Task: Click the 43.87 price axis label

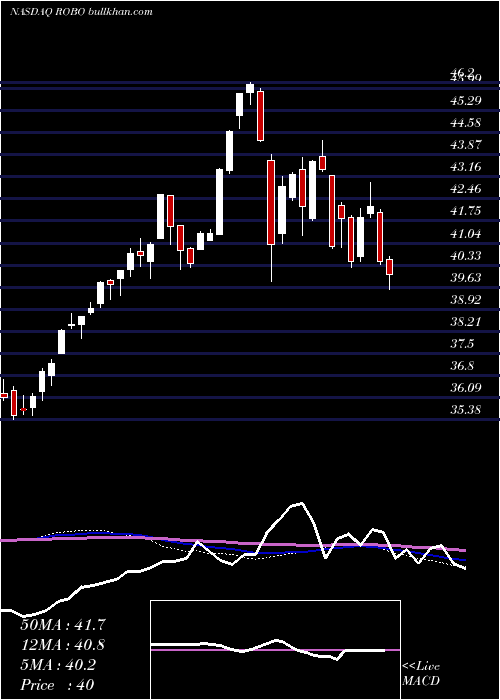Action: pyautogui.click(x=466, y=145)
